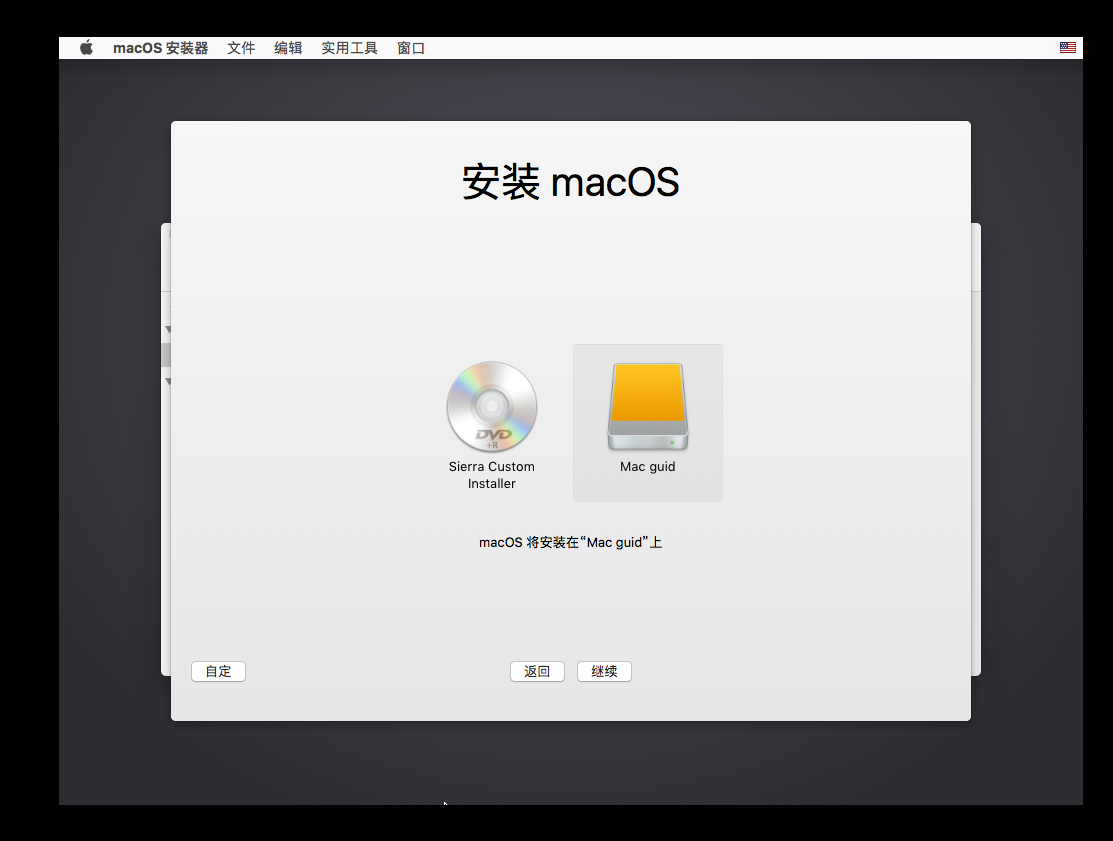The height and width of the screenshot is (841, 1113).
Task: Click the 继续 button
Action: tap(604, 671)
